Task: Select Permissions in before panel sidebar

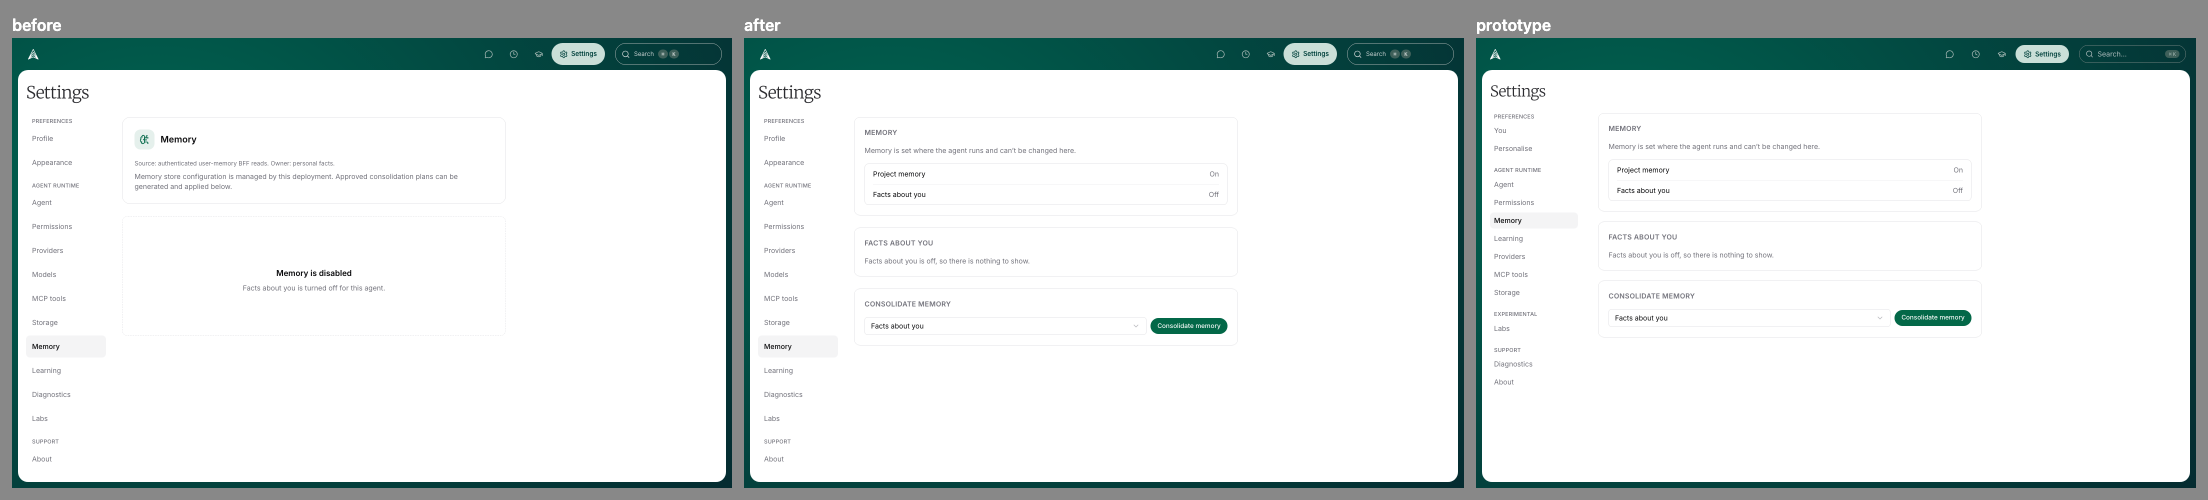Action: click(66, 227)
